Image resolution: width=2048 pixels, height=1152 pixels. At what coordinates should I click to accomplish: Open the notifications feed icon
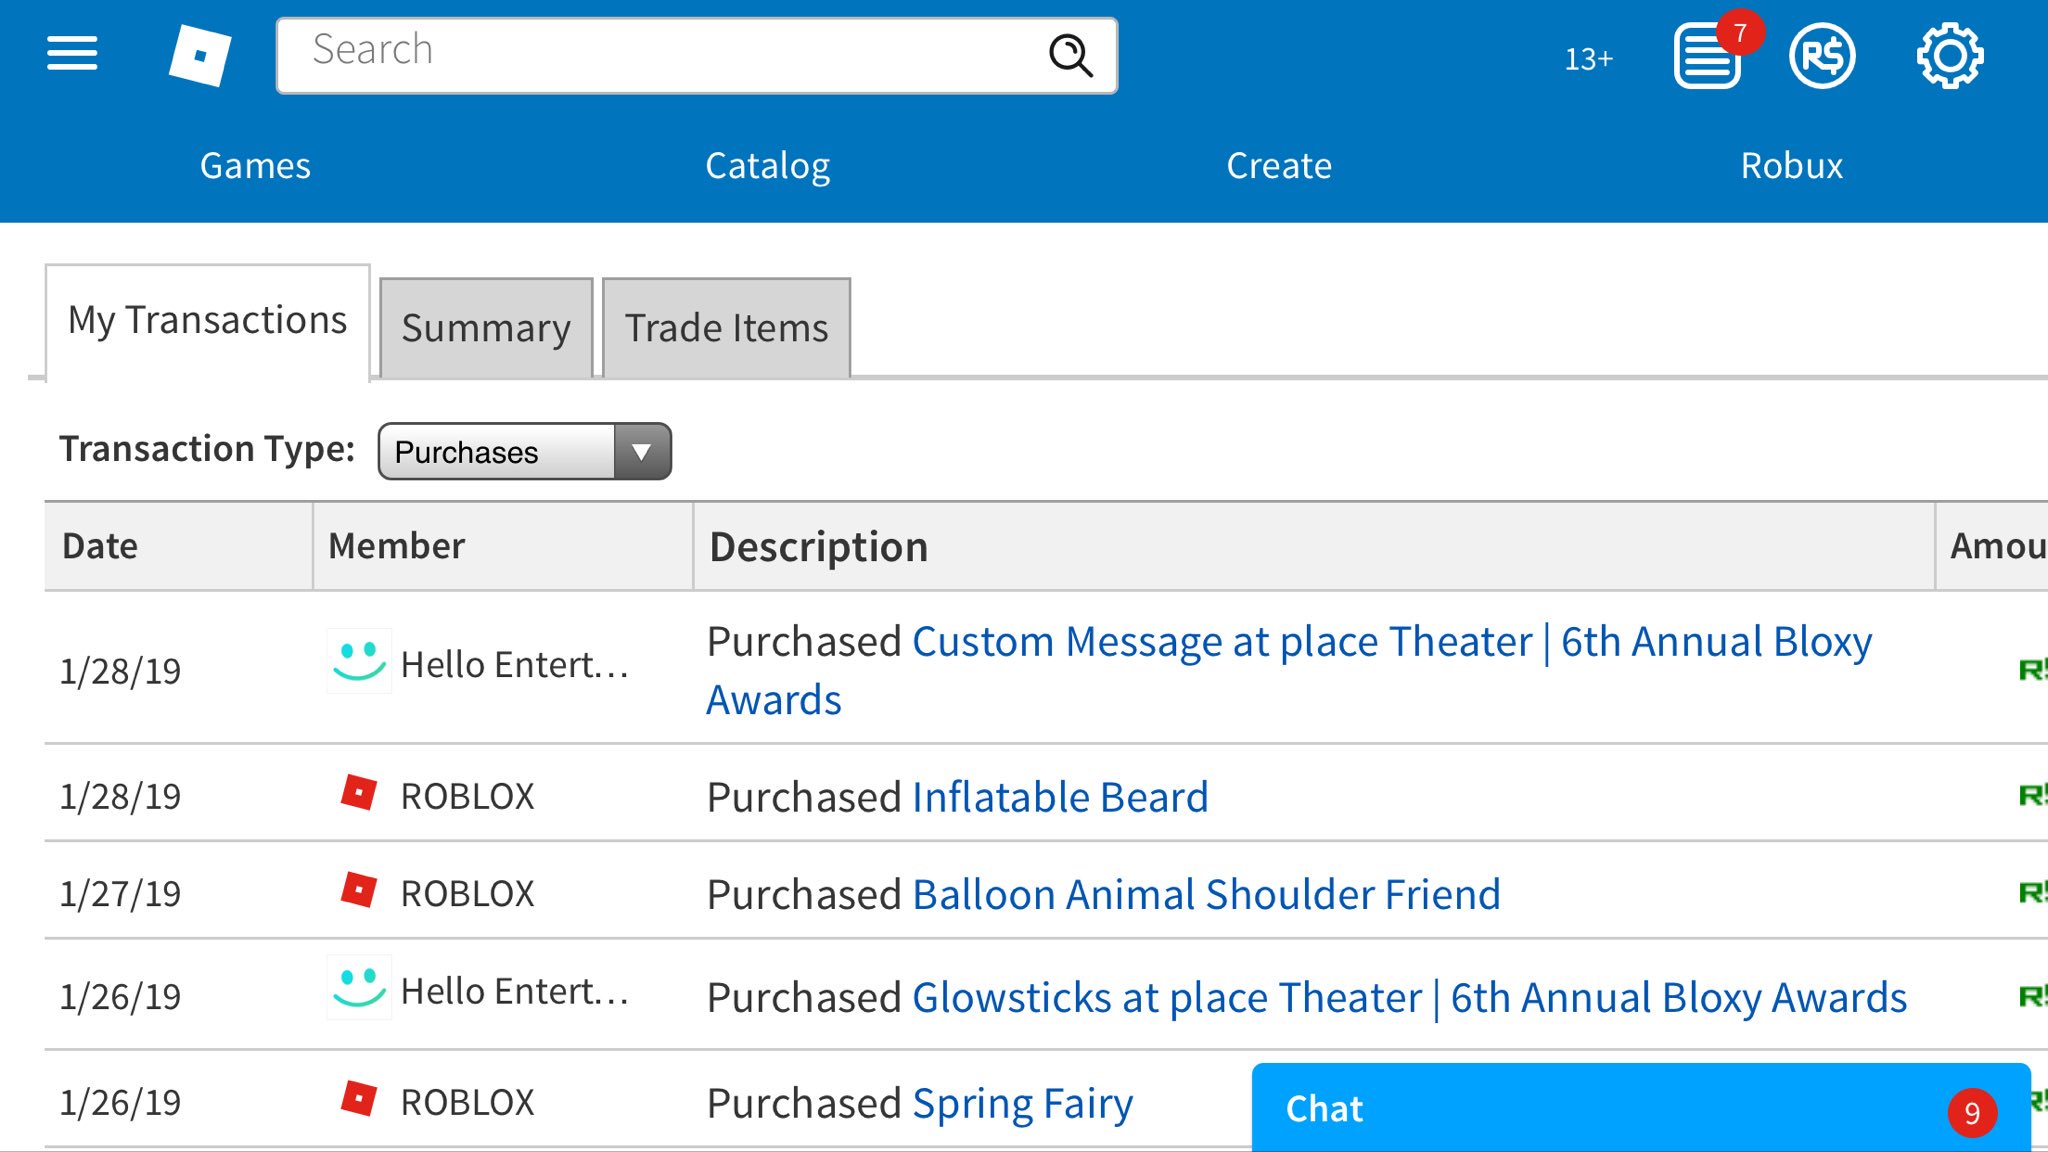click(x=1707, y=58)
